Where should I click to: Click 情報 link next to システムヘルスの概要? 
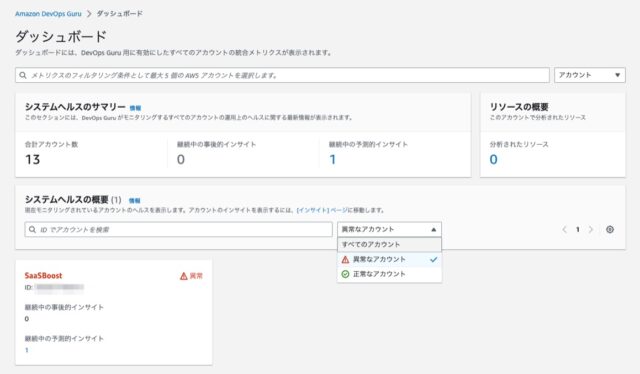coord(134,200)
